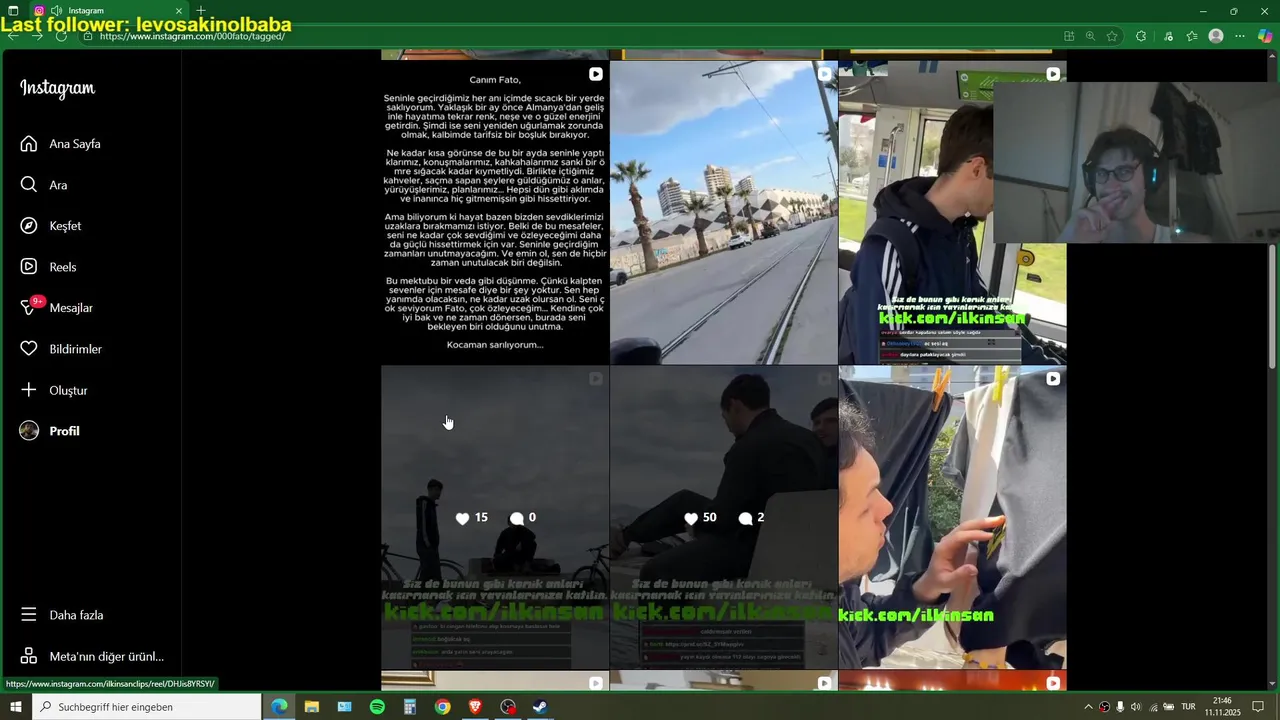This screenshot has width=1280, height=720.
Task: Open the Copilot sidebar icon
Action: click(x=1266, y=36)
